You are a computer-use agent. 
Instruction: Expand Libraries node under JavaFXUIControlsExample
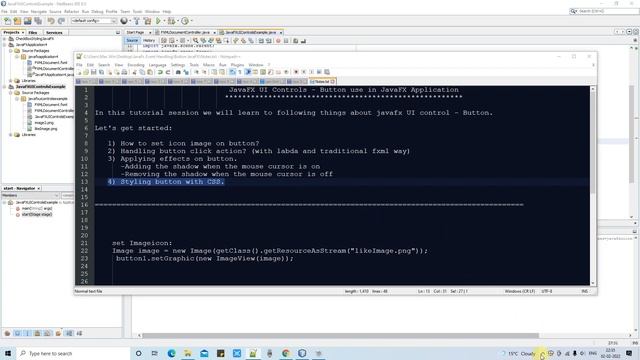11,135
